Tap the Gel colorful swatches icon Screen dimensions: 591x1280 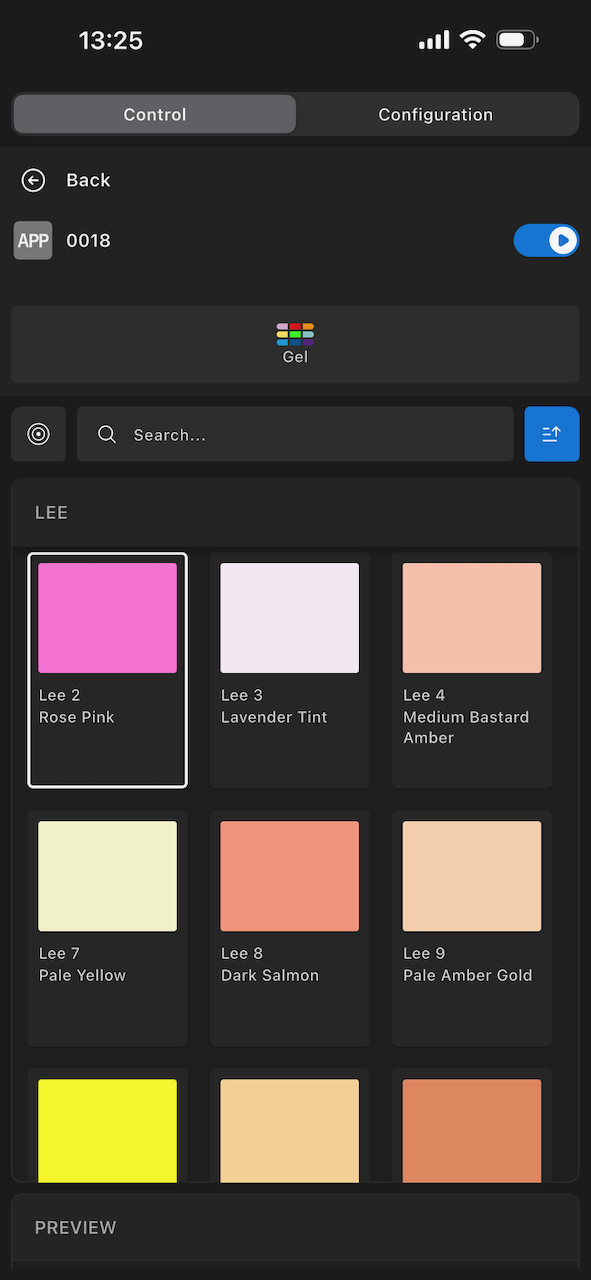[295, 334]
